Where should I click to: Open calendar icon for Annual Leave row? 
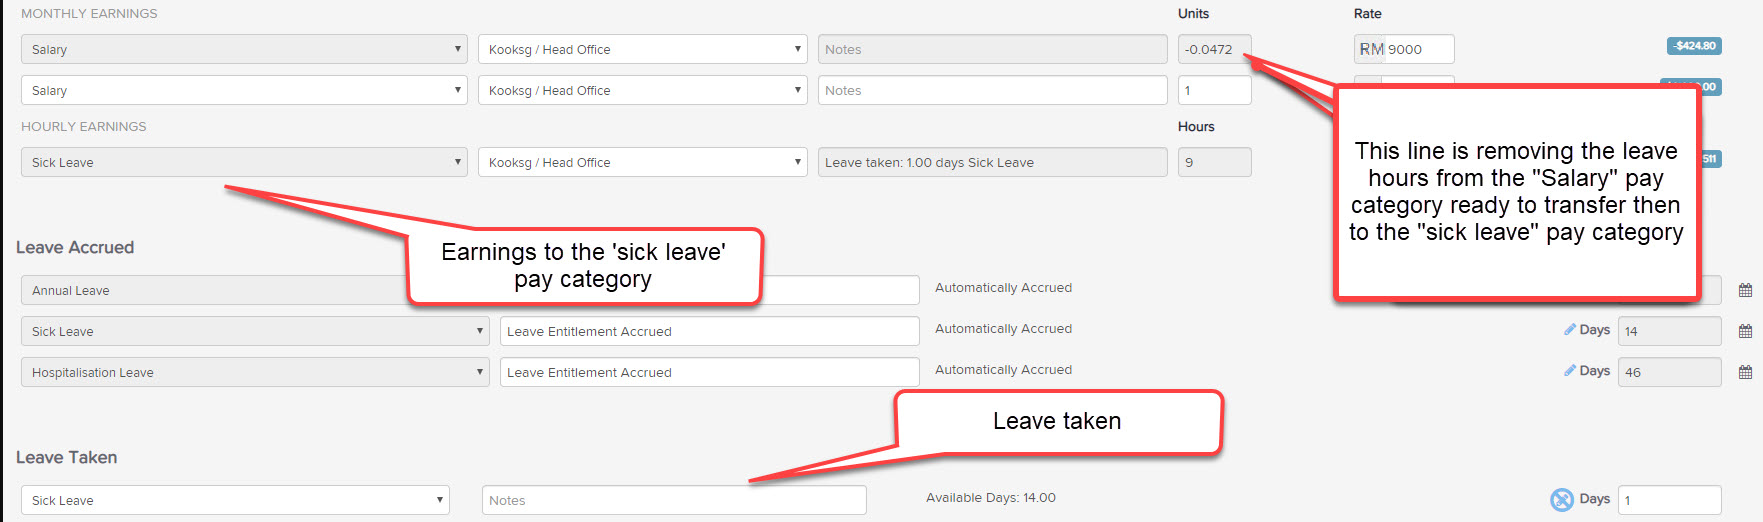pyautogui.click(x=1745, y=290)
